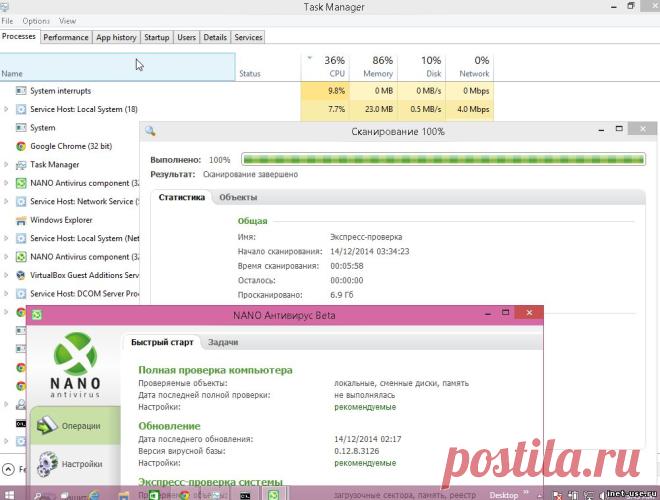Viewport: 660px width, 500px height.
Task: Click the NANO Антивирус Beta title bar icon
Action: pos(37,314)
